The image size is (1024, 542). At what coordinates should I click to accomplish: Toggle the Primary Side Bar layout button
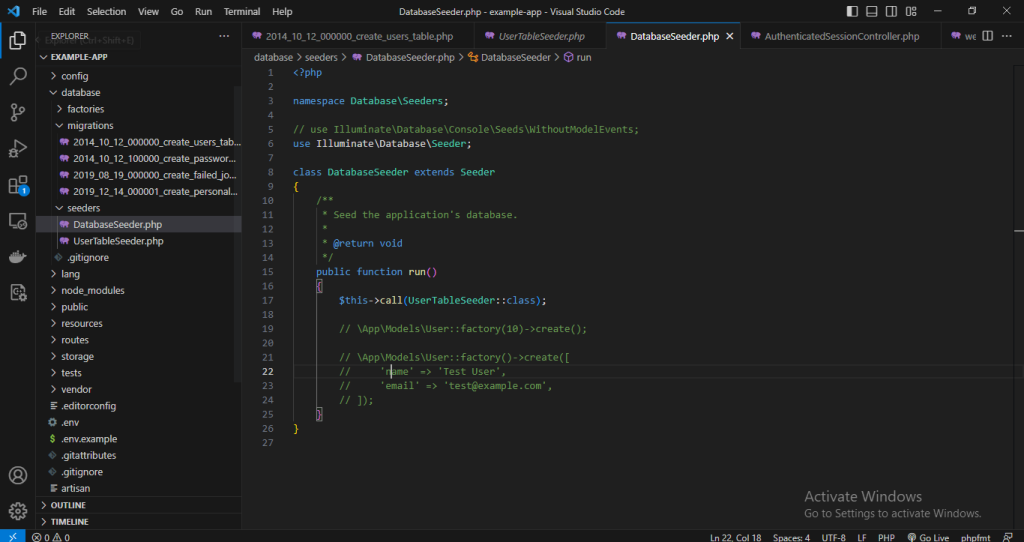(x=851, y=11)
